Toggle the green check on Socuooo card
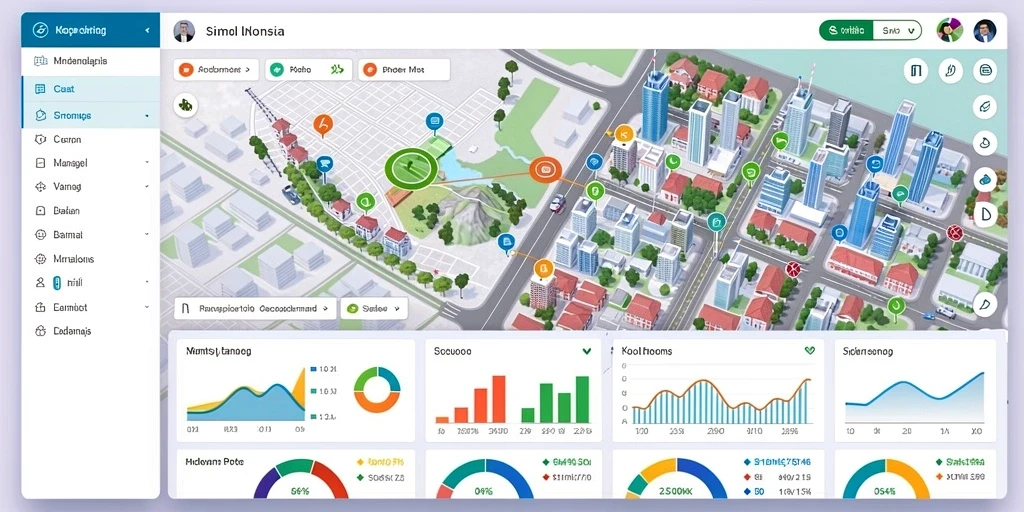This screenshot has height=512, width=1024. click(586, 351)
